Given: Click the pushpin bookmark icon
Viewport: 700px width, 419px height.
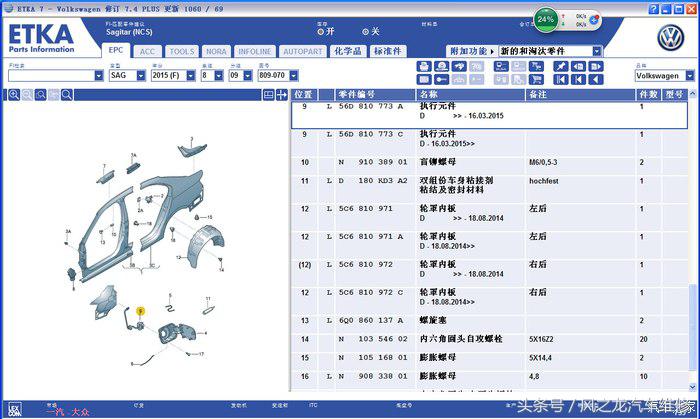Looking at the screenshot, I should (x=561, y=66).
